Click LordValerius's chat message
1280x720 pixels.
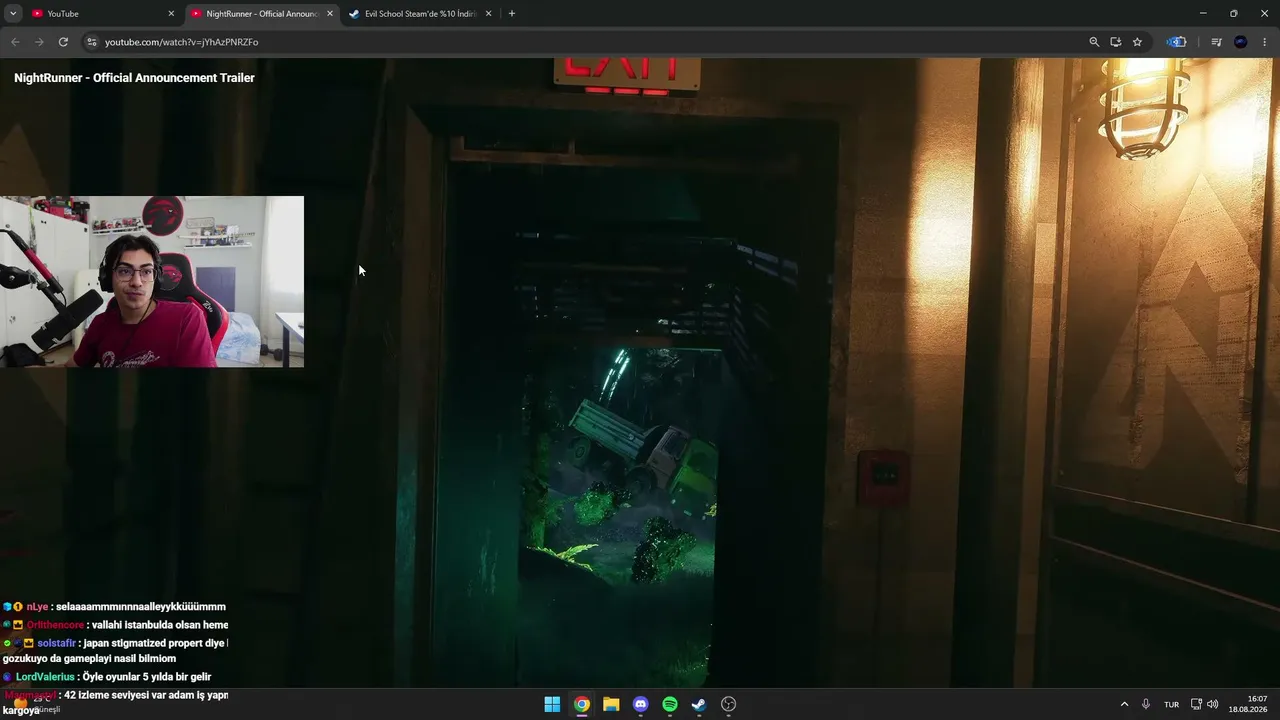click(108, 677)
